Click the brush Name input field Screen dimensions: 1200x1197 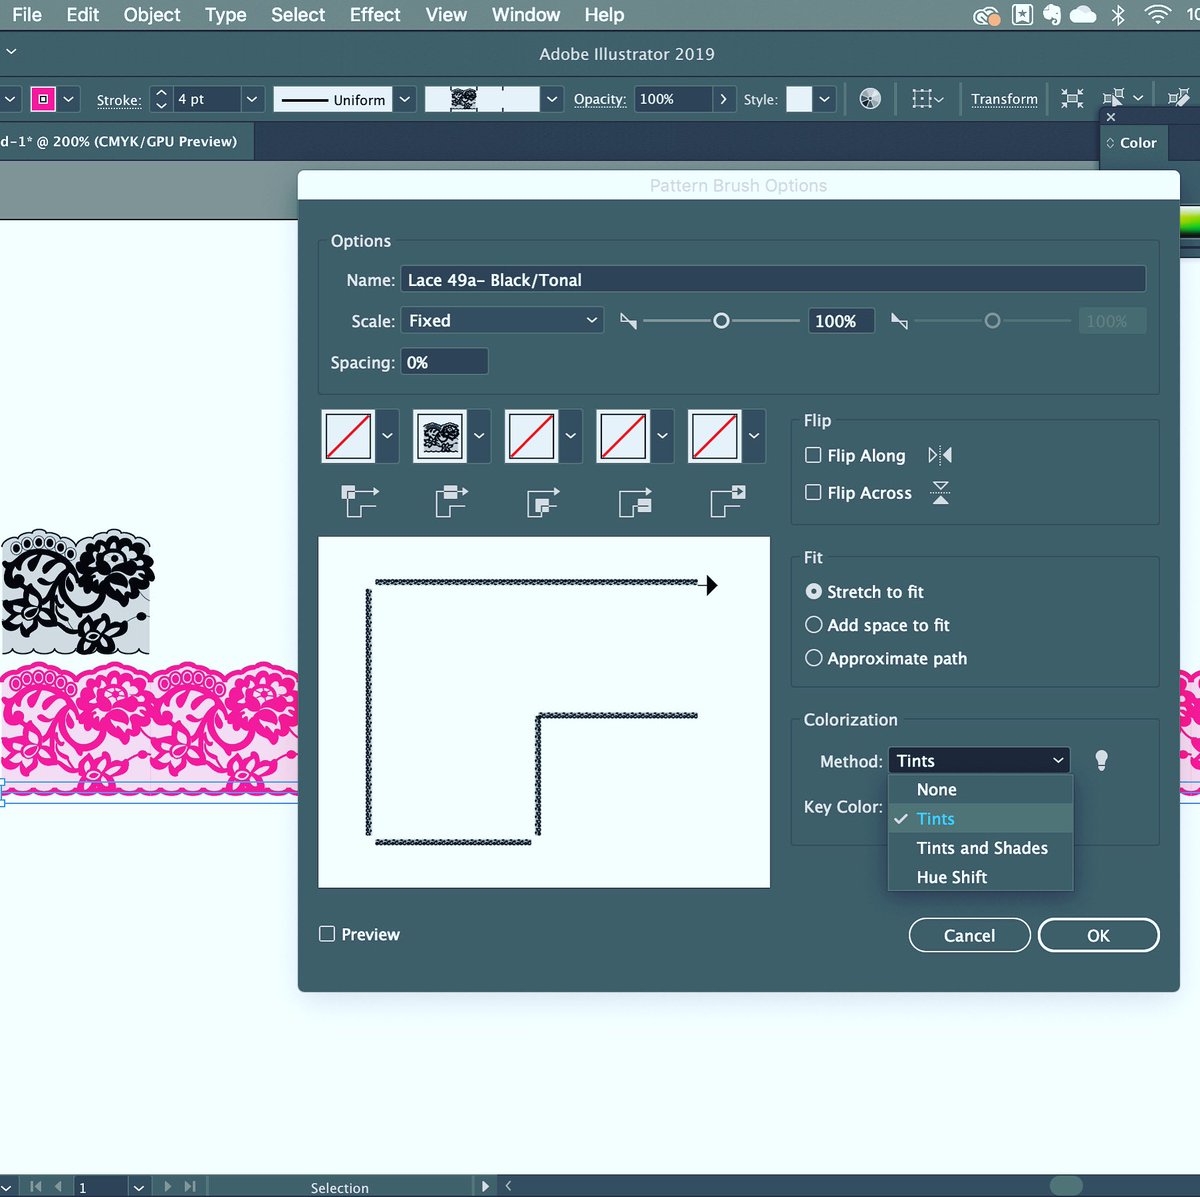[773, 279]
